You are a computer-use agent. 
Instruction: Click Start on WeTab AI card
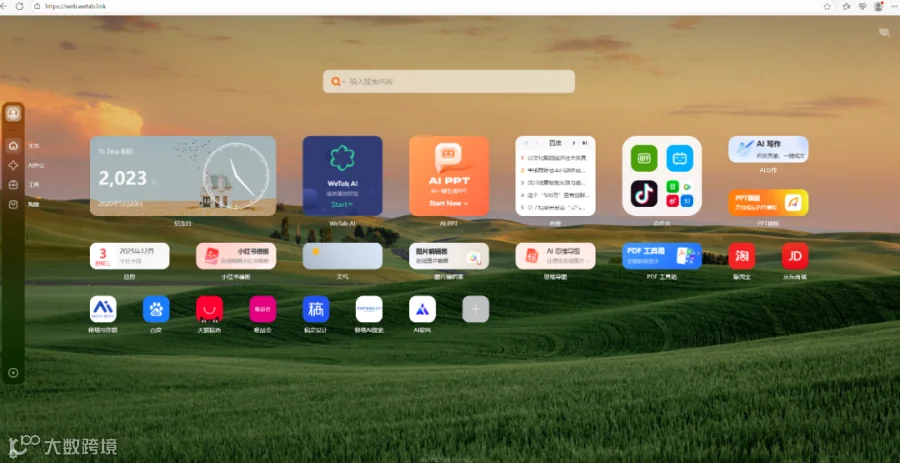click(x=342, y=204)
